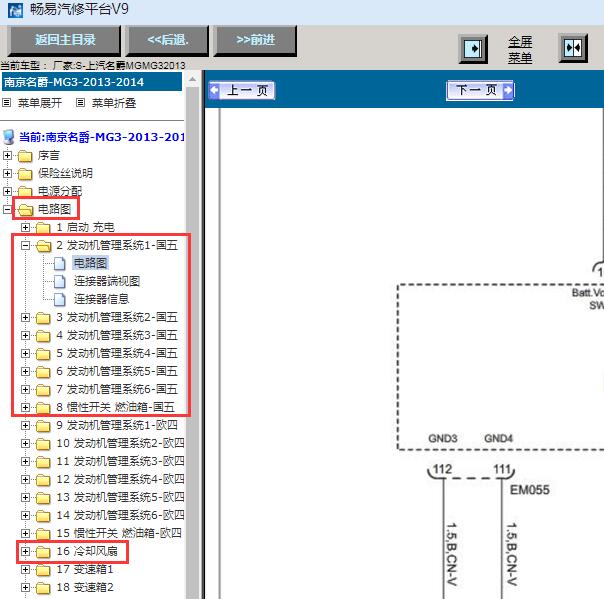The height and width of the screenshot is (599, 604).
Task: Select 12 发动机管理系统4-欧四
Action: (120, 479)
